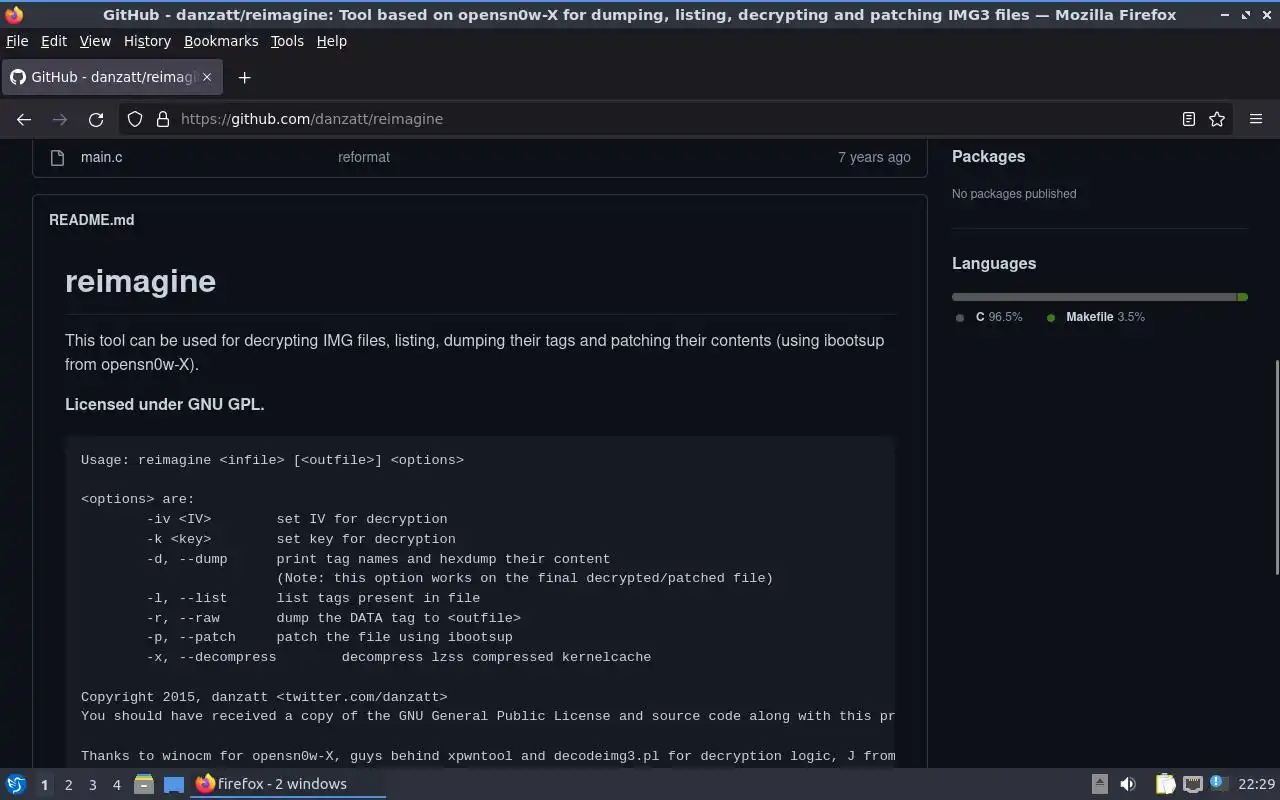Open the main.c file link
The width and height of the screenshot is (1280, 800).
point(102,157)
